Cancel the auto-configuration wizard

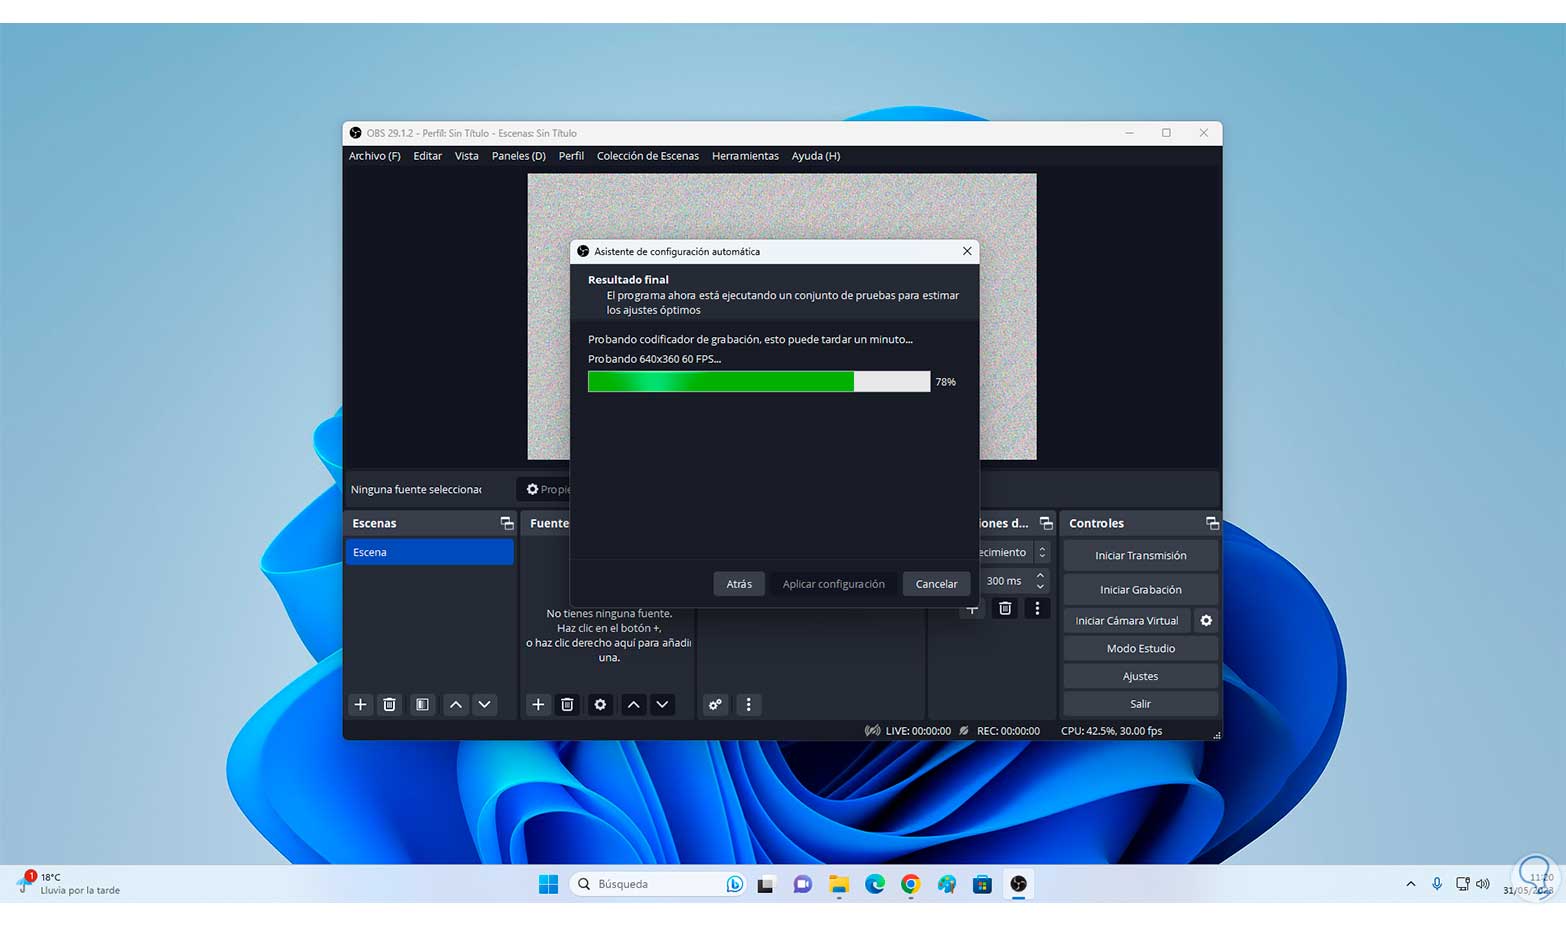point(936,584)
